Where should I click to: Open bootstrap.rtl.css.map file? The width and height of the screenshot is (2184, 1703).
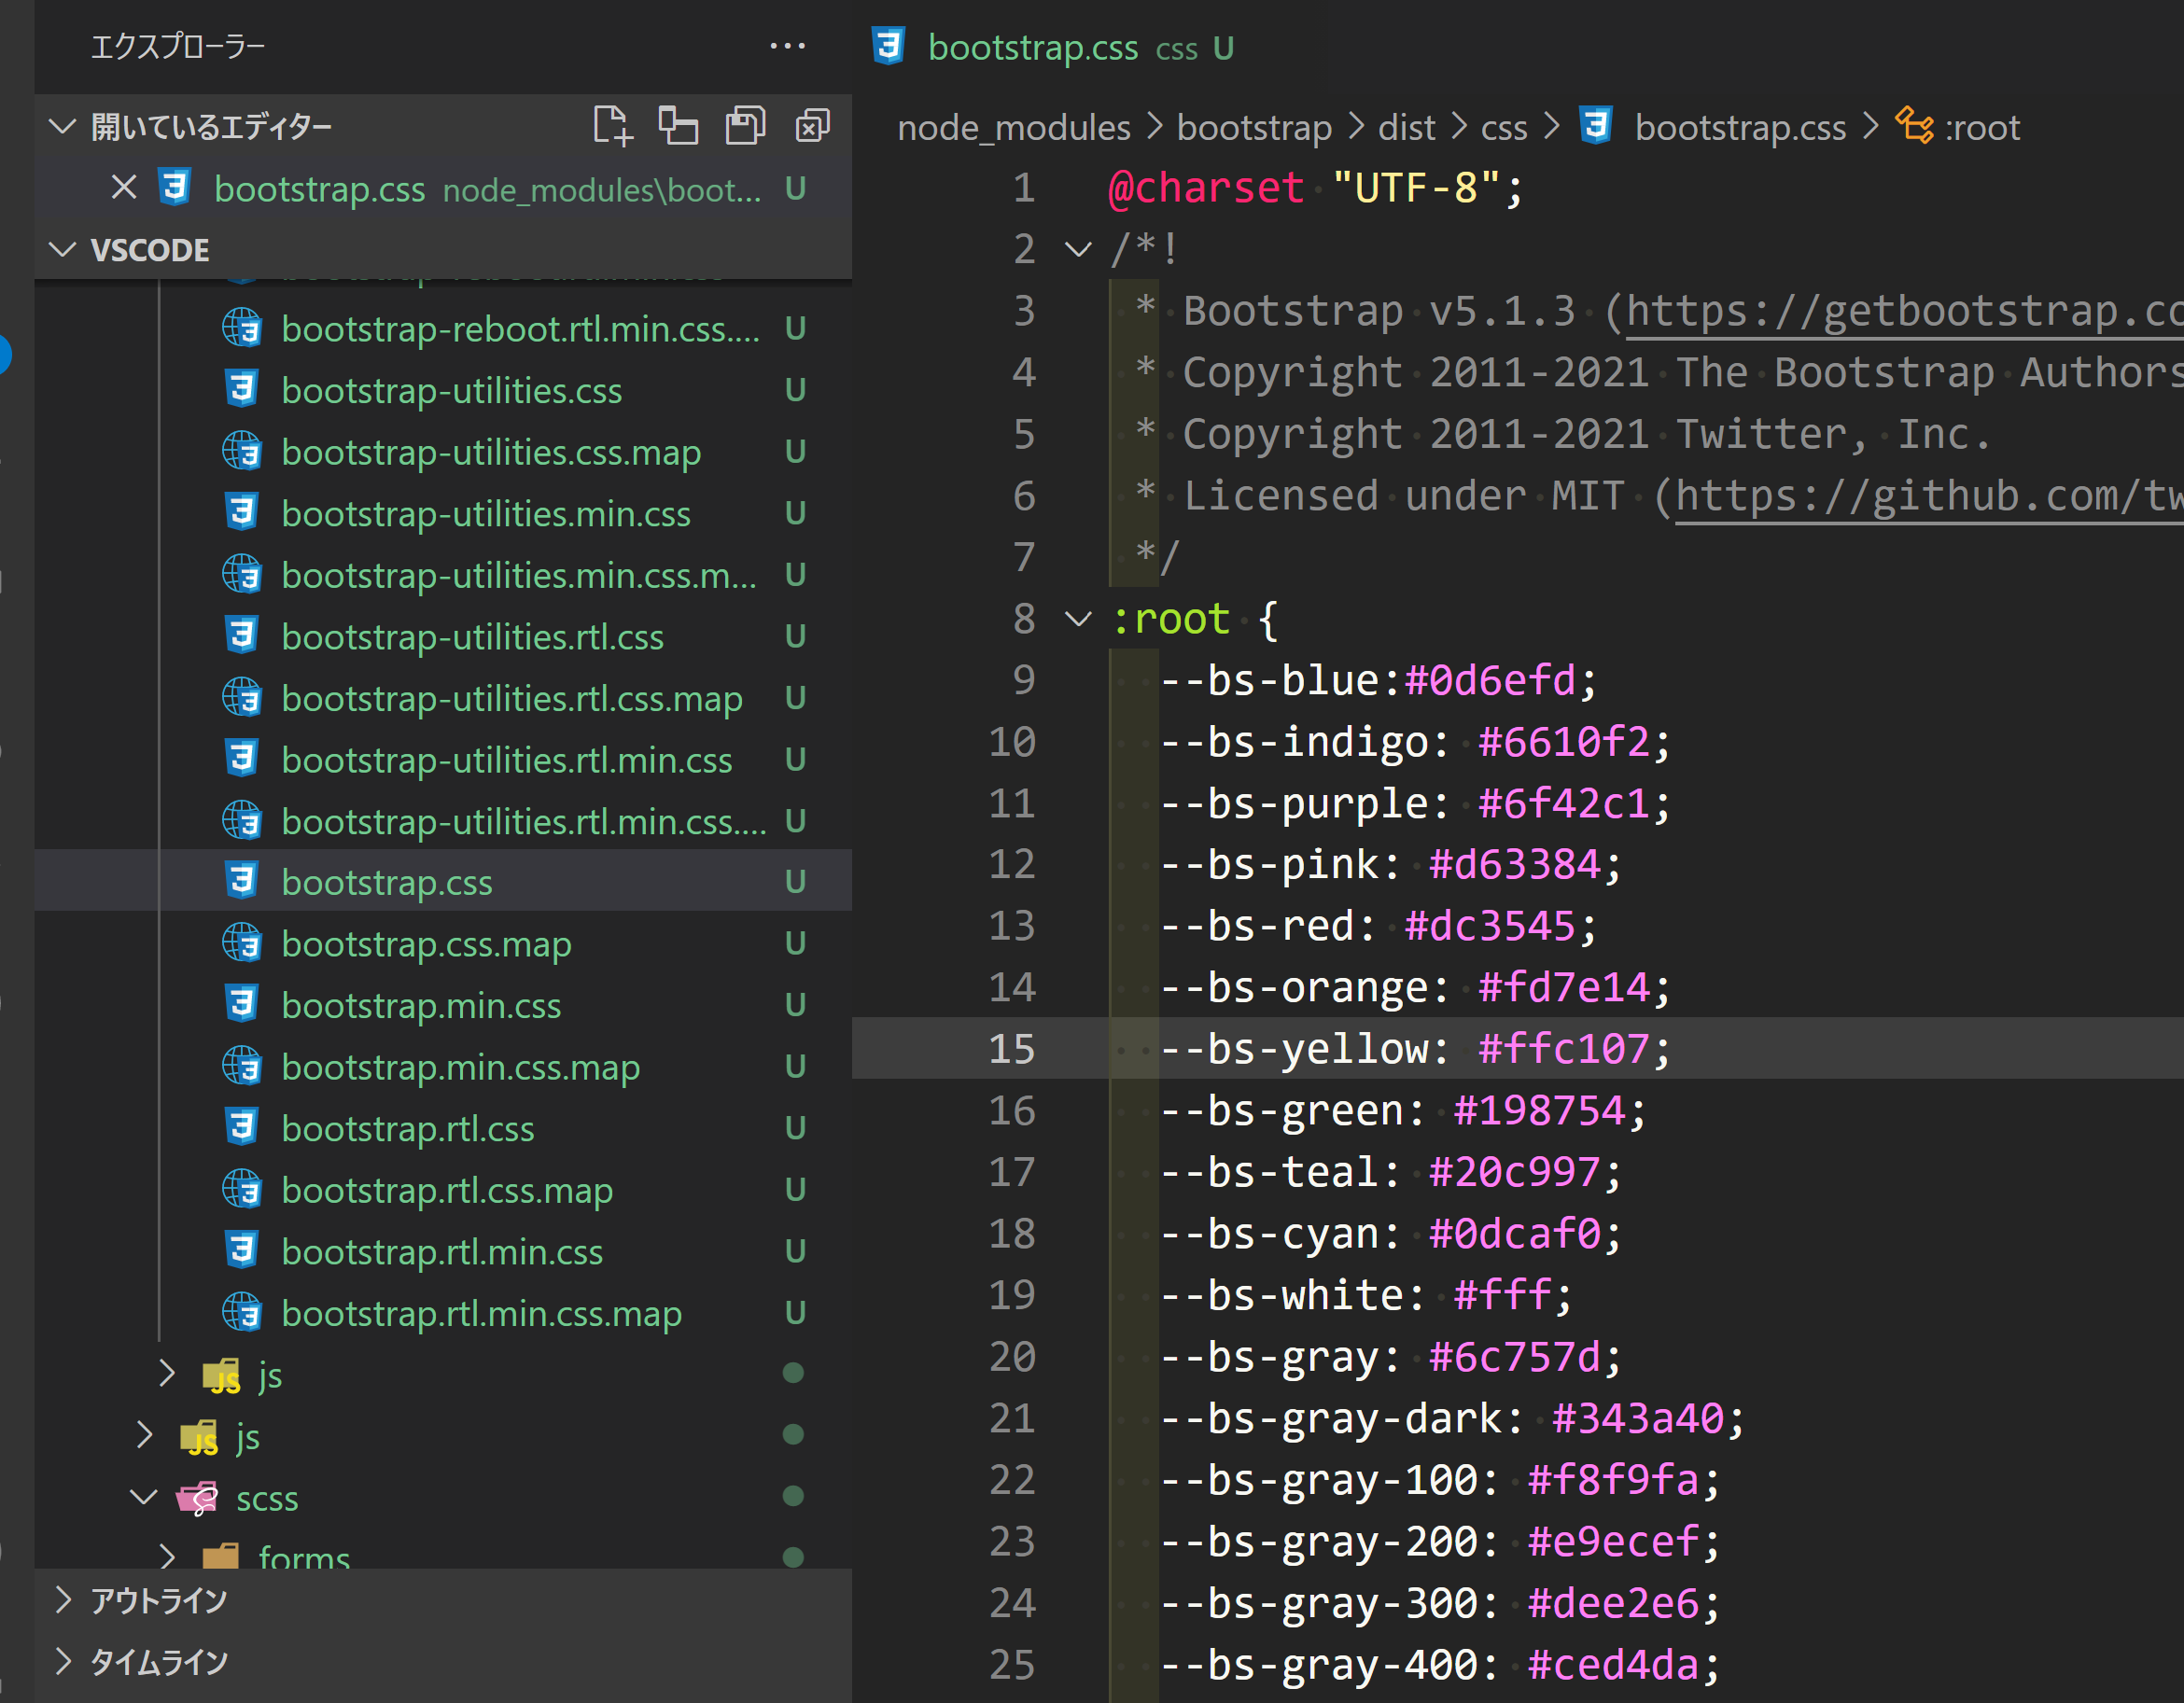pos(447,1190)
